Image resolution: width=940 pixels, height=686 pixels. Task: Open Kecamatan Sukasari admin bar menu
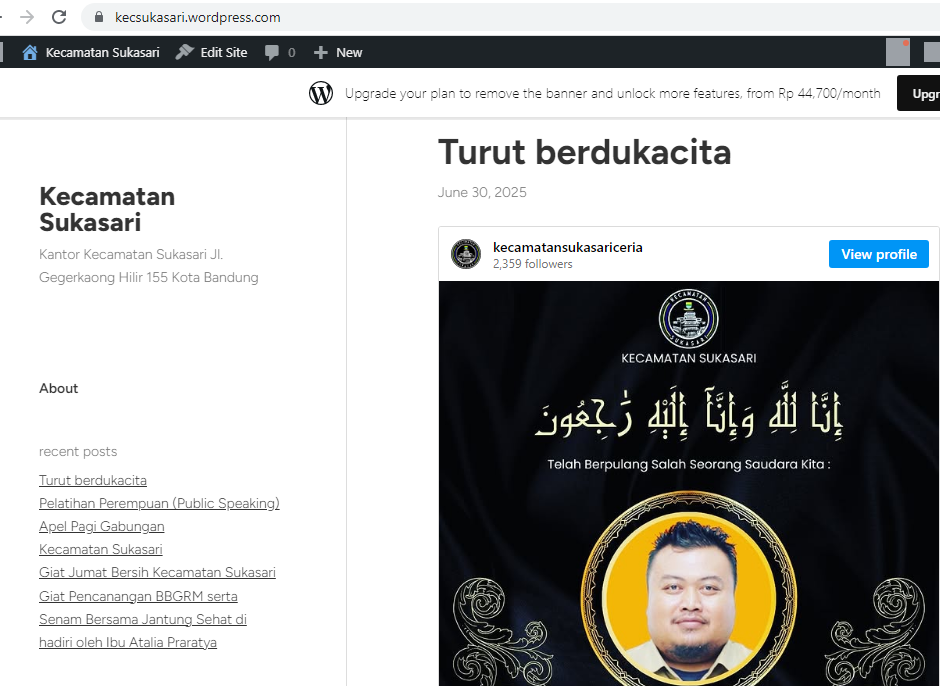point(91,52)
